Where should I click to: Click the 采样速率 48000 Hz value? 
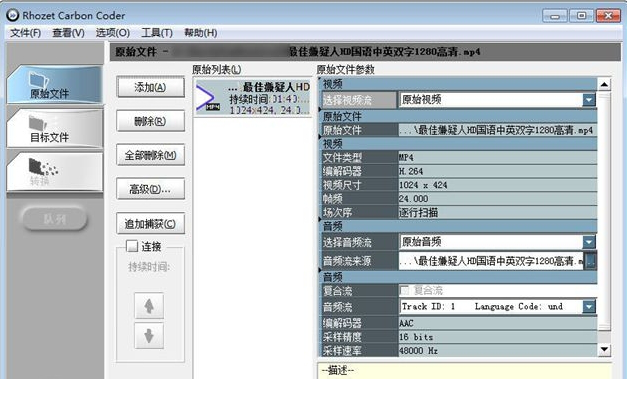(x=497, y=350)
